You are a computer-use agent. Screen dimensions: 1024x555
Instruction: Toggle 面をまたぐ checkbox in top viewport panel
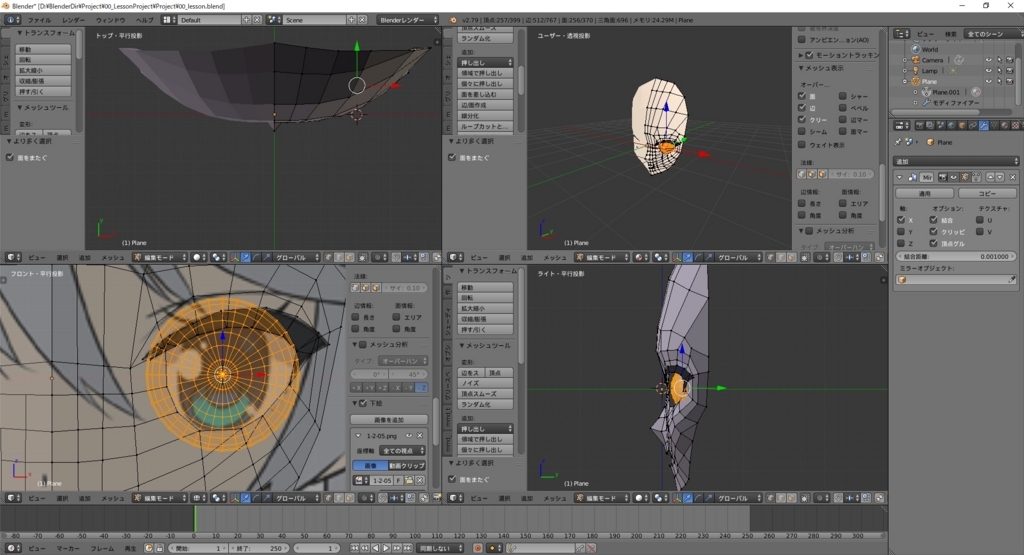(x=10, y=157)
